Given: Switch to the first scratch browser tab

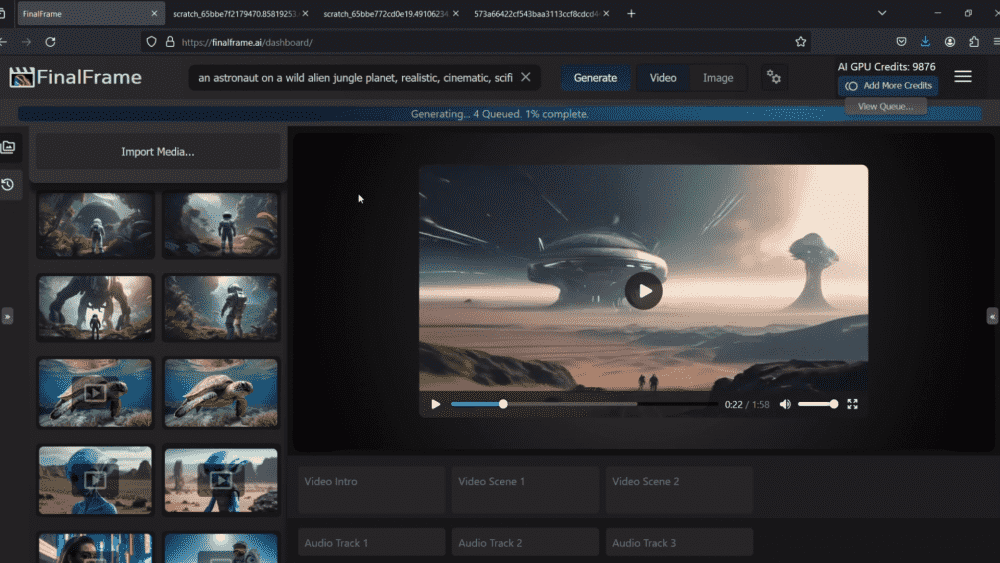Looking at the screenshot, I should (x=236, y=14).
